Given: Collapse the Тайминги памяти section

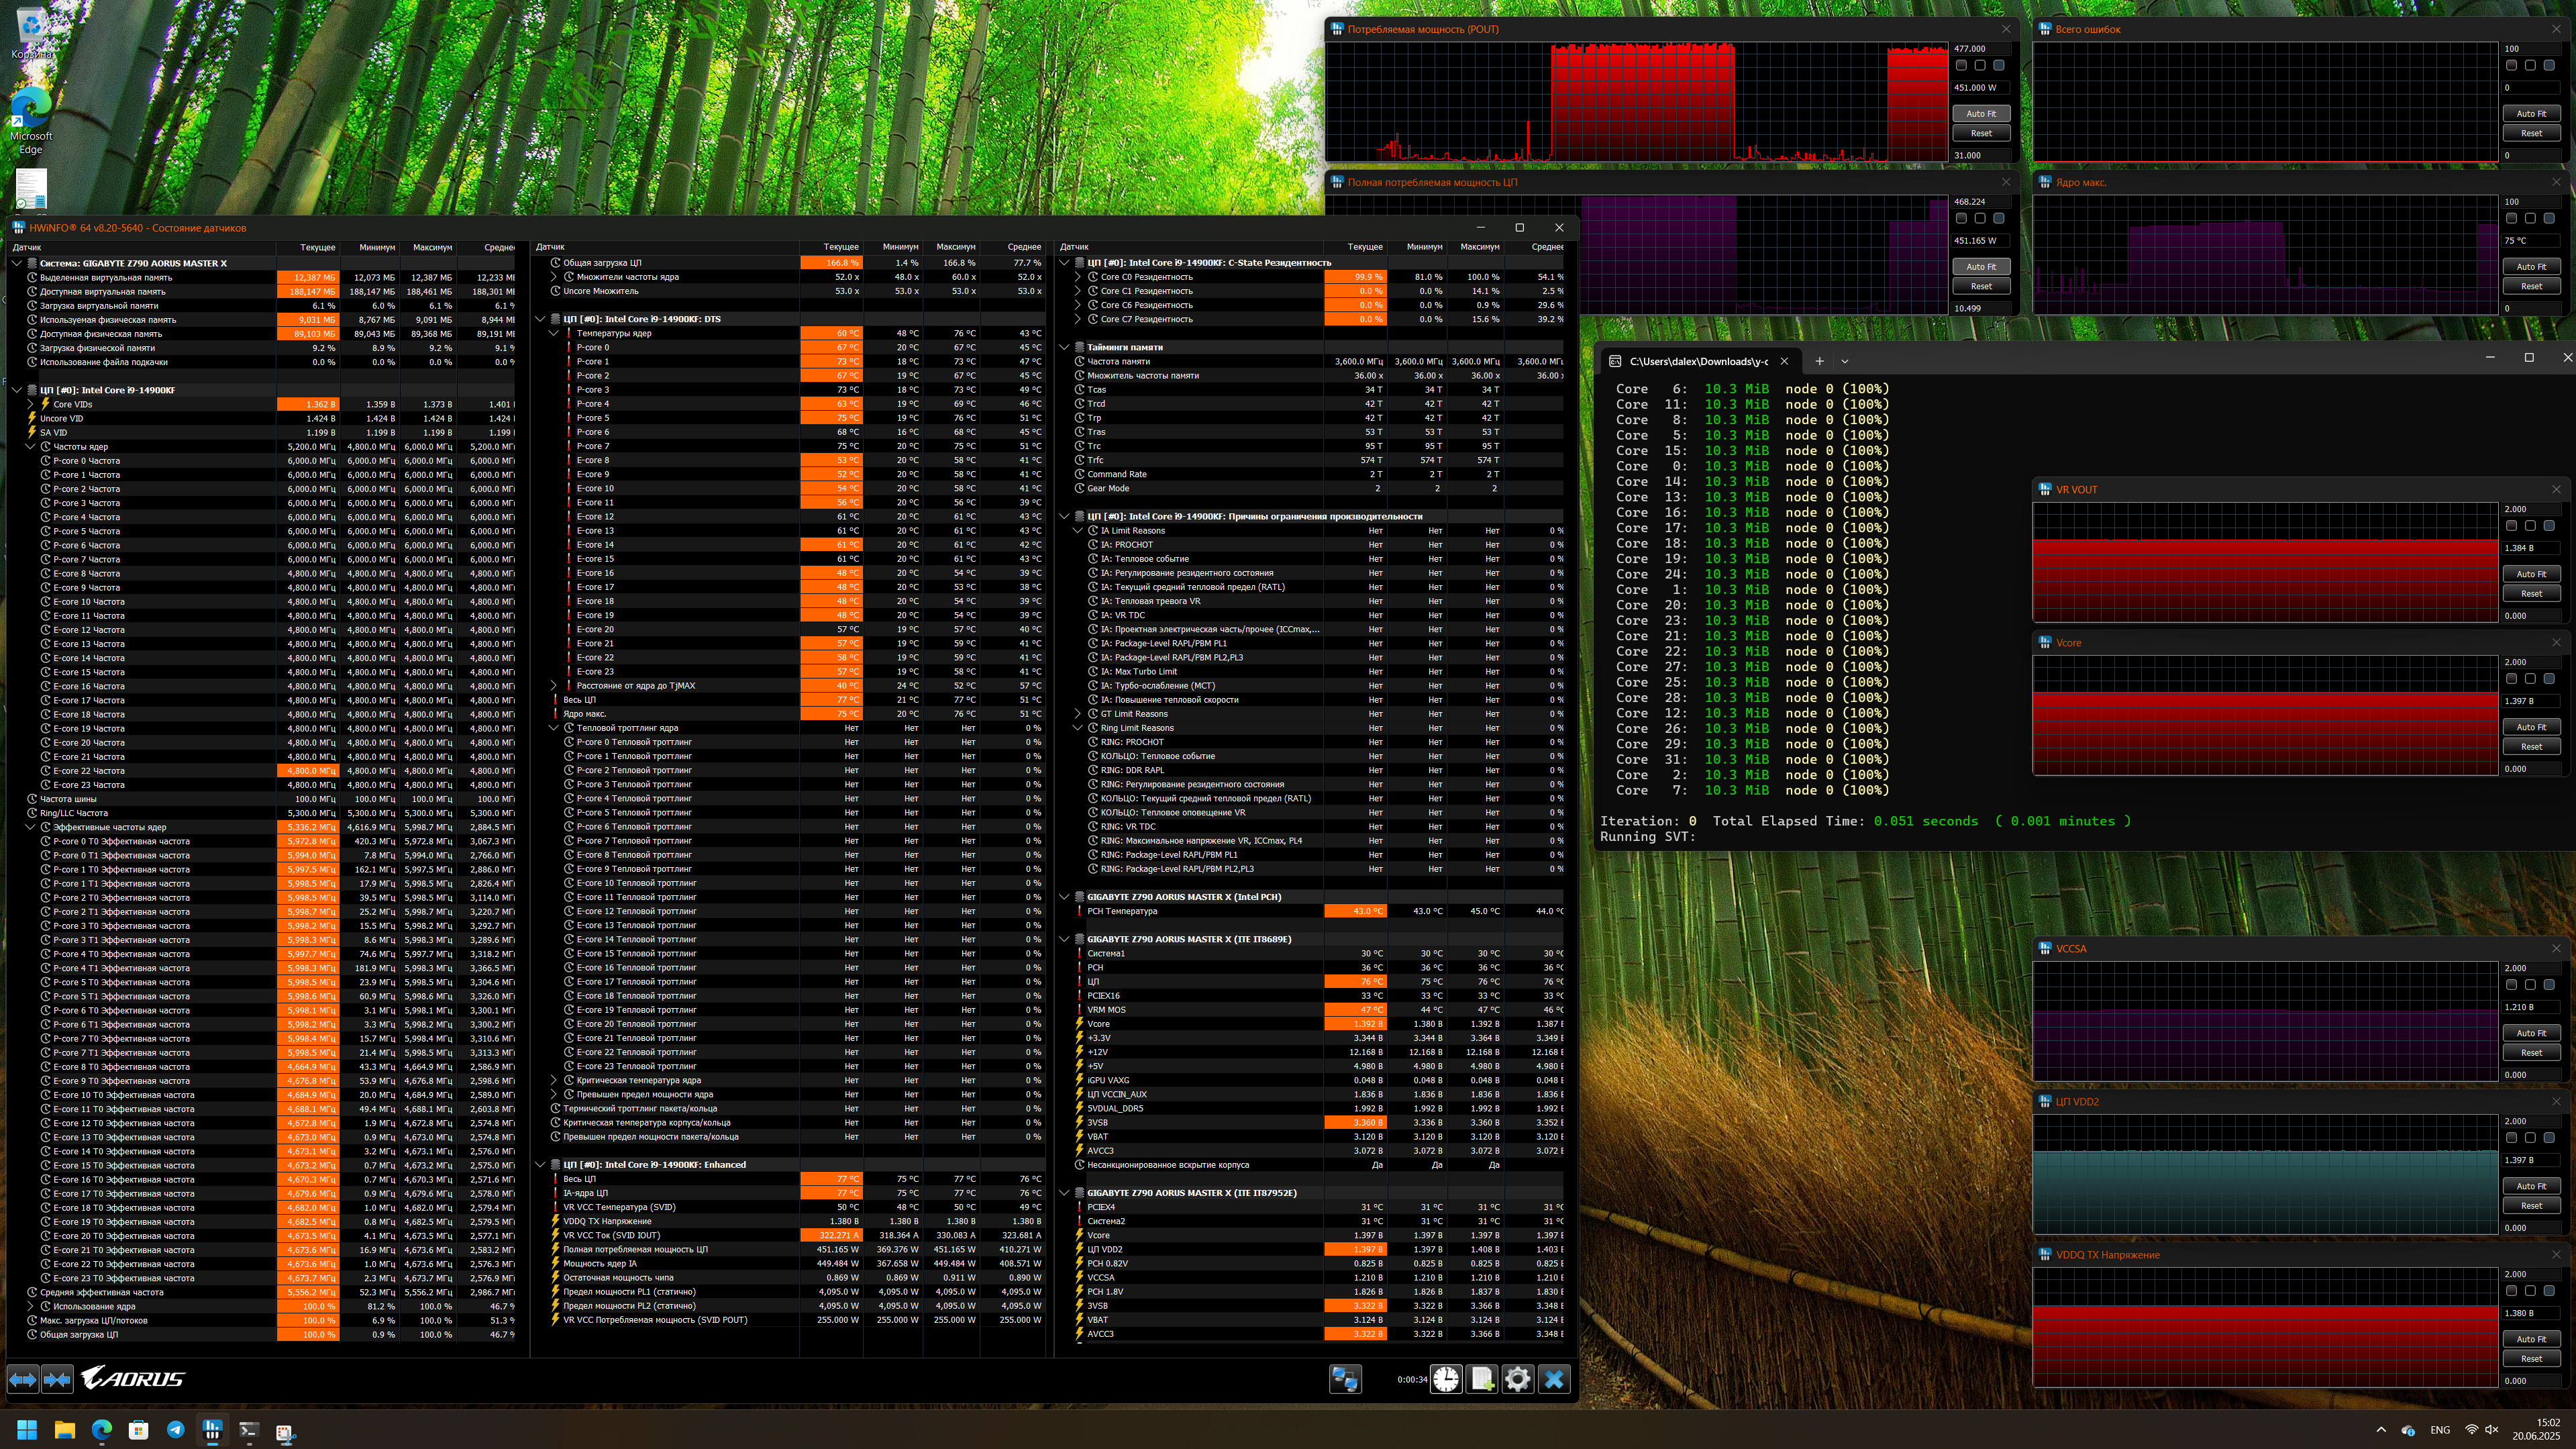Looking at the screenshot, I should [1064, 347].
